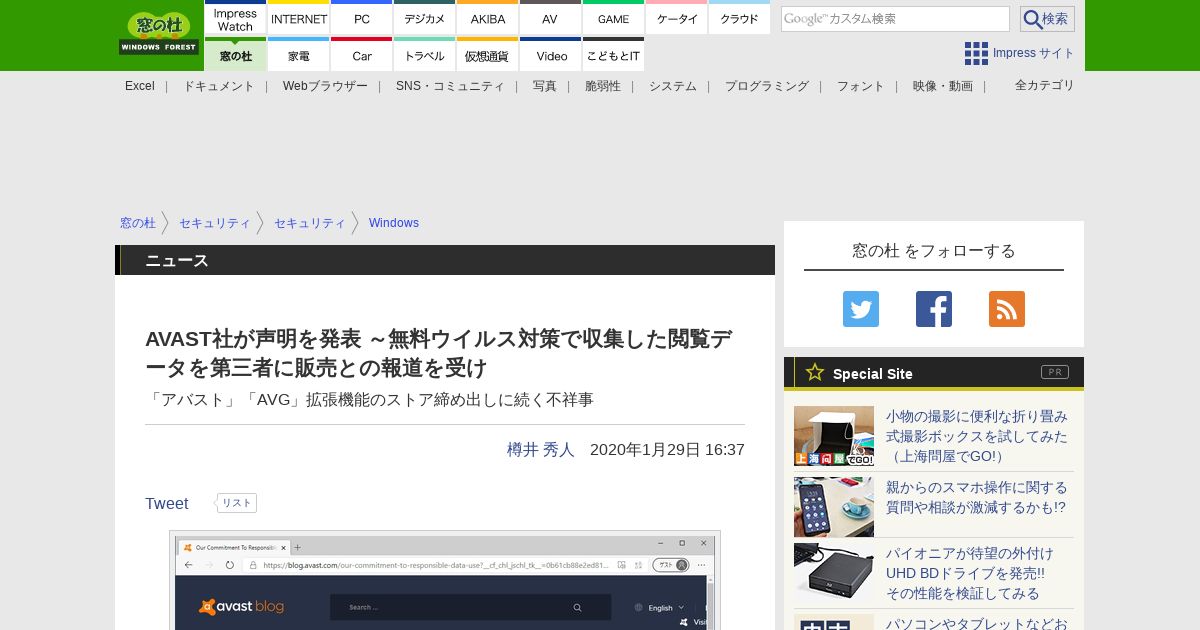Open the INTERNET tab
The width and height of the screenshot is (1200, 630).
(x=299, y=19)
